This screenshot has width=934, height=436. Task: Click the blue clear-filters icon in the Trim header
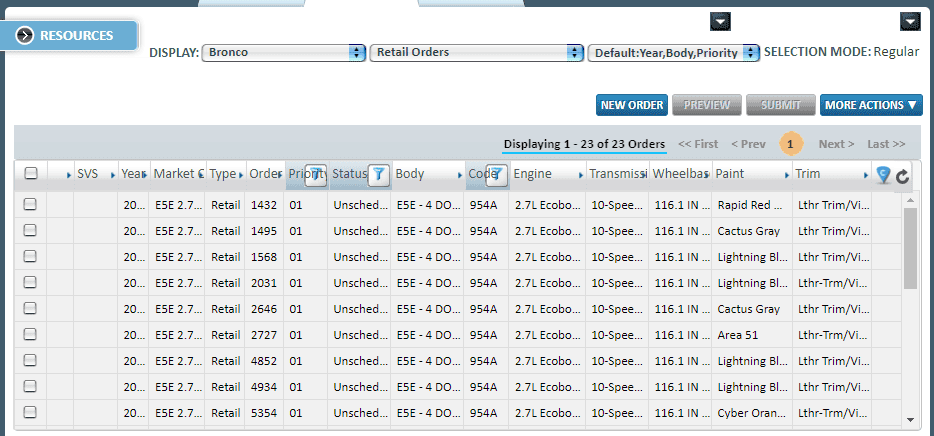pyautogui.click(x=884, y=175)
